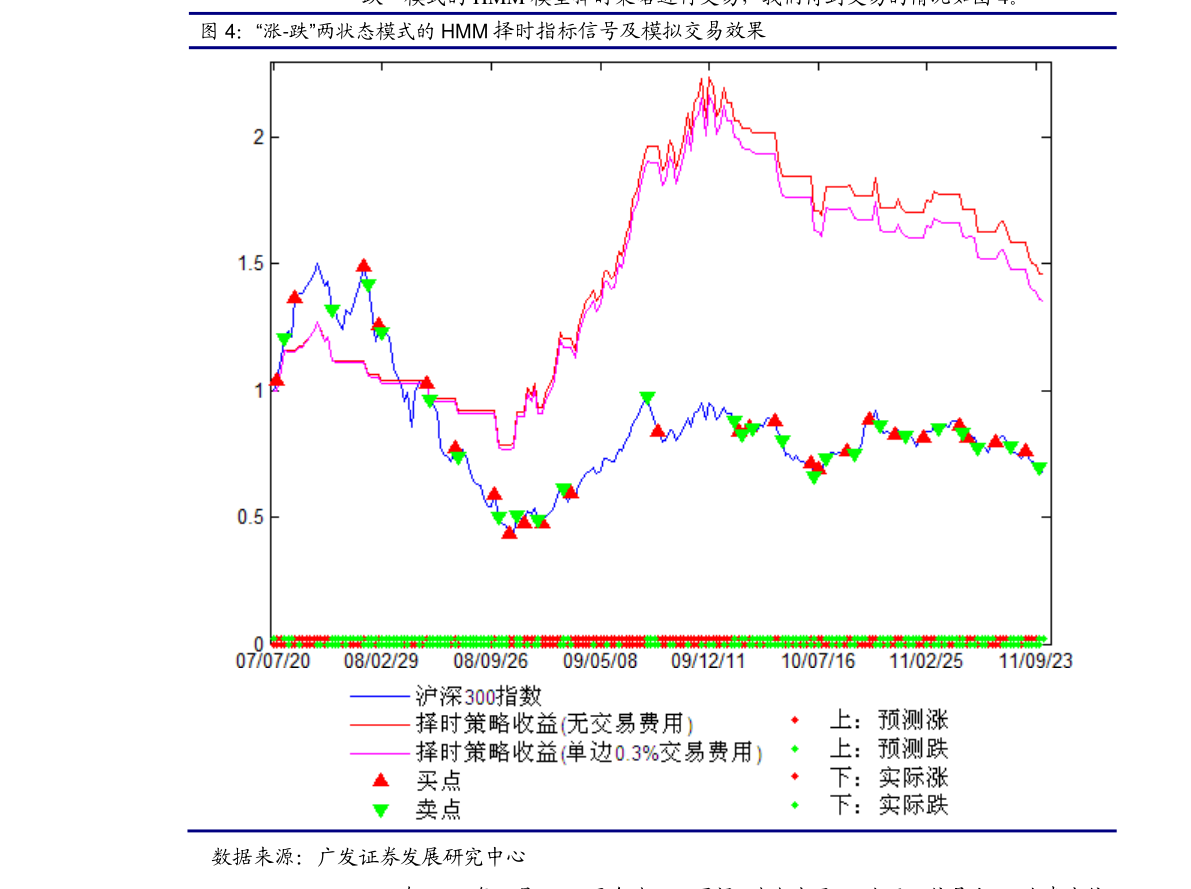Select the 择时策略收益(单边0.3%交易费用) legend label

[x=588, y=752]
